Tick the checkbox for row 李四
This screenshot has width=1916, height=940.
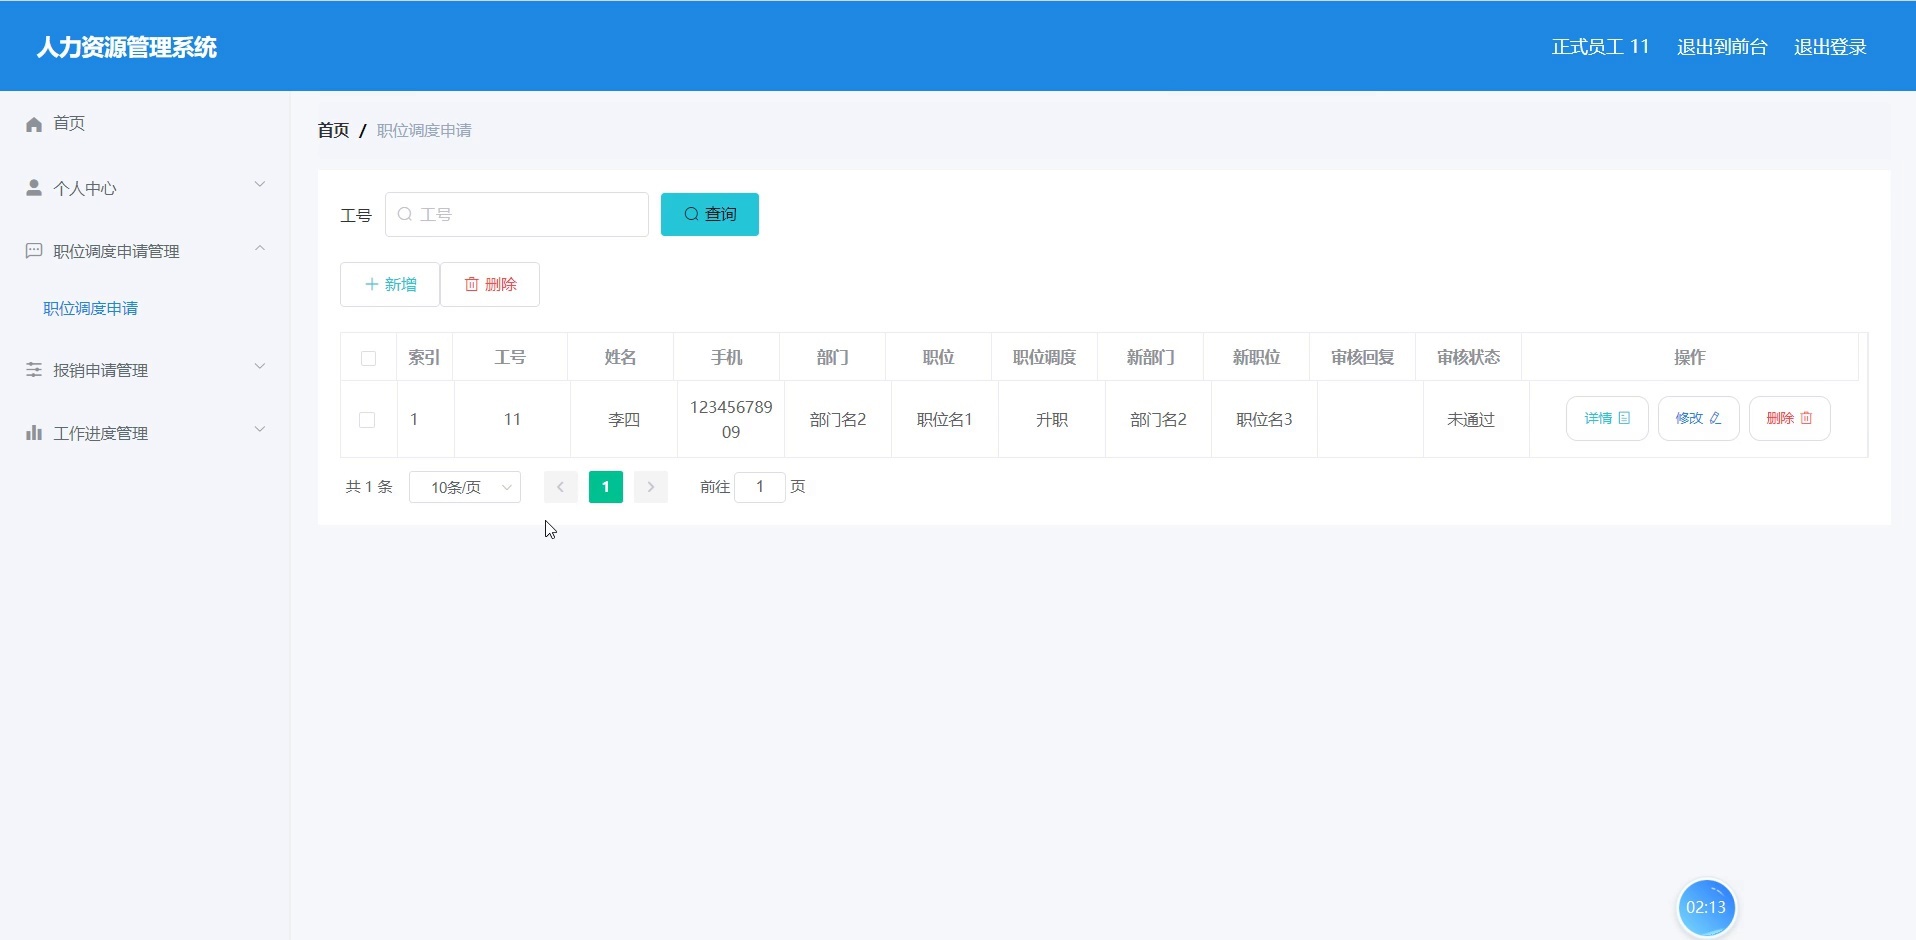[367, 420]
